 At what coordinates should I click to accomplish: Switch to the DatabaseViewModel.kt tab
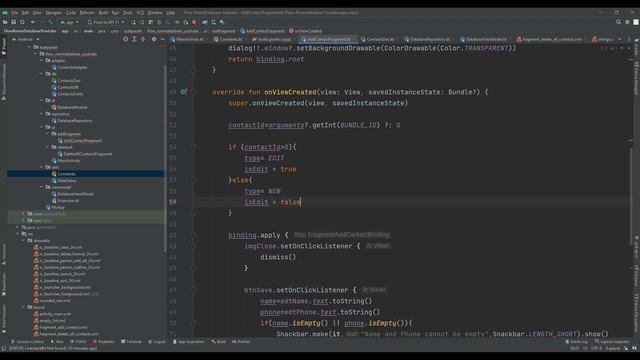[x=483, y=40]
